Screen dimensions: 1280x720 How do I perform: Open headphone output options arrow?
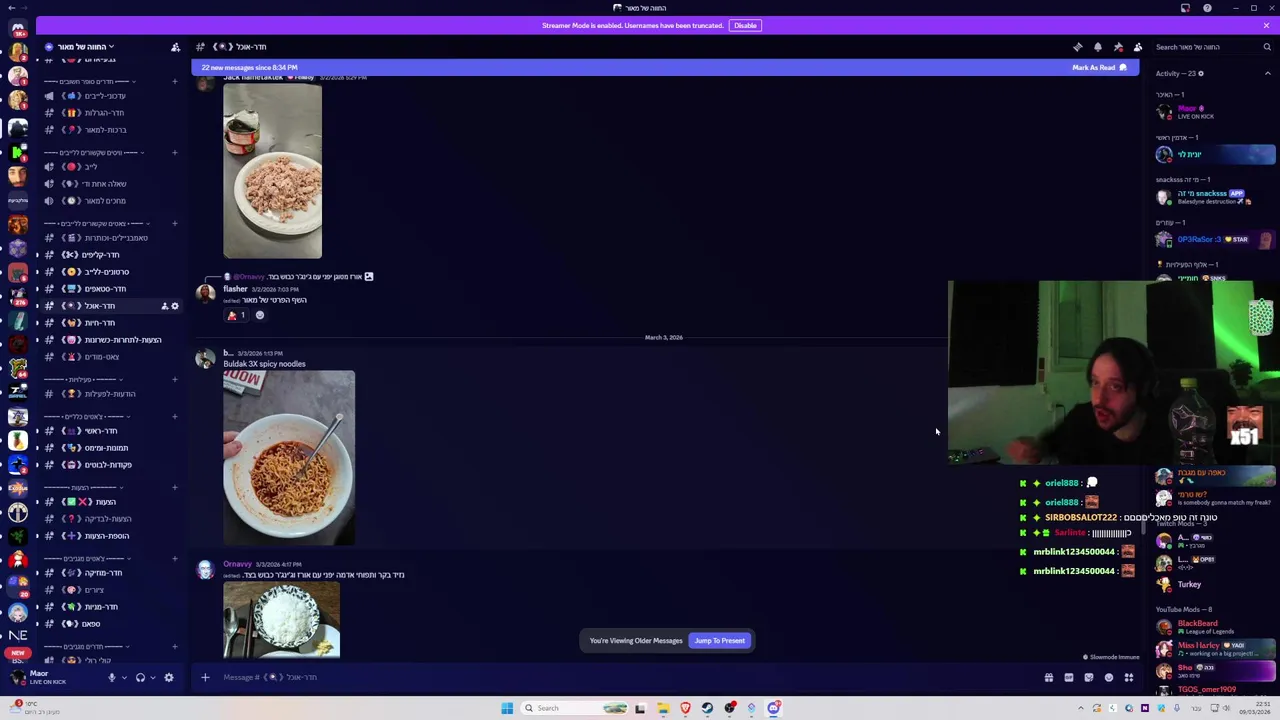[x=153, y=678]
